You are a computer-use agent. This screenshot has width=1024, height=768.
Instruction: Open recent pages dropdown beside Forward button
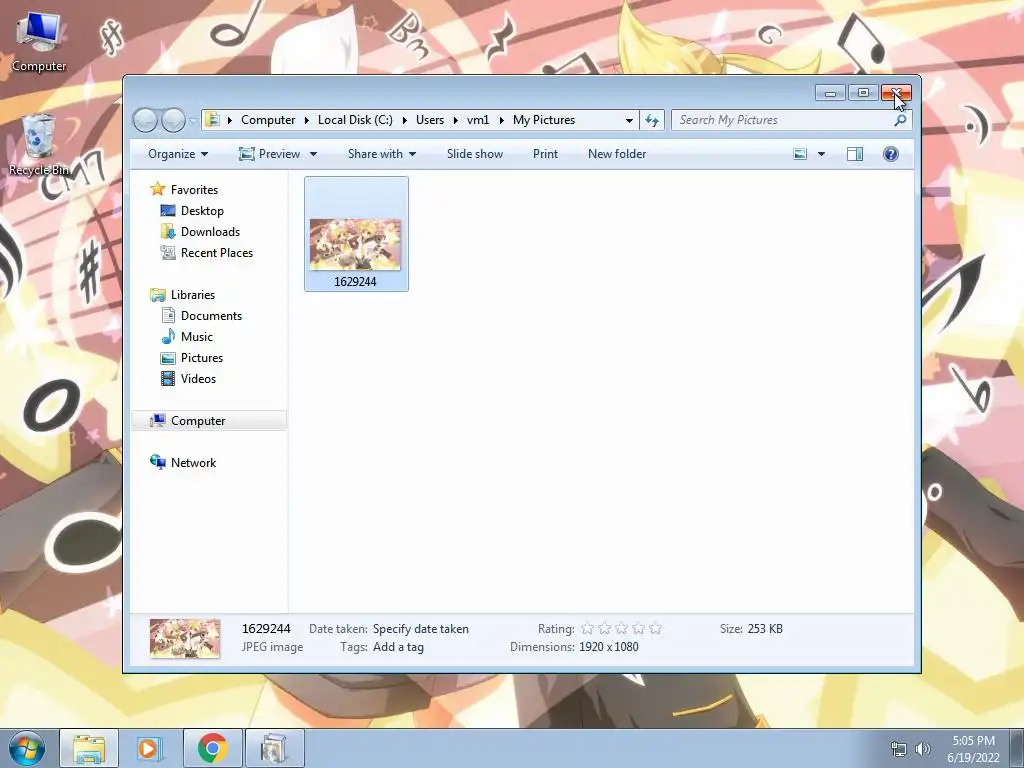pyautogui.click(x=193, y=120)
